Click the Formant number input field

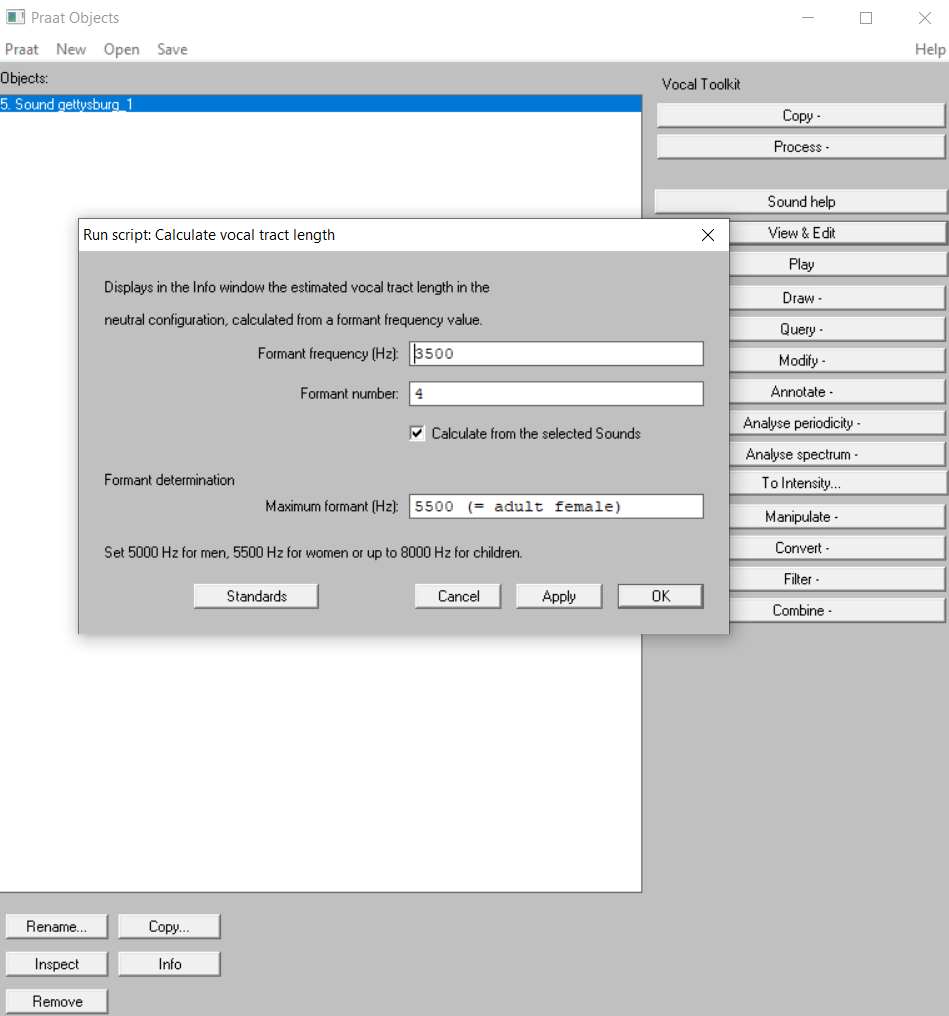coord(556,394)
